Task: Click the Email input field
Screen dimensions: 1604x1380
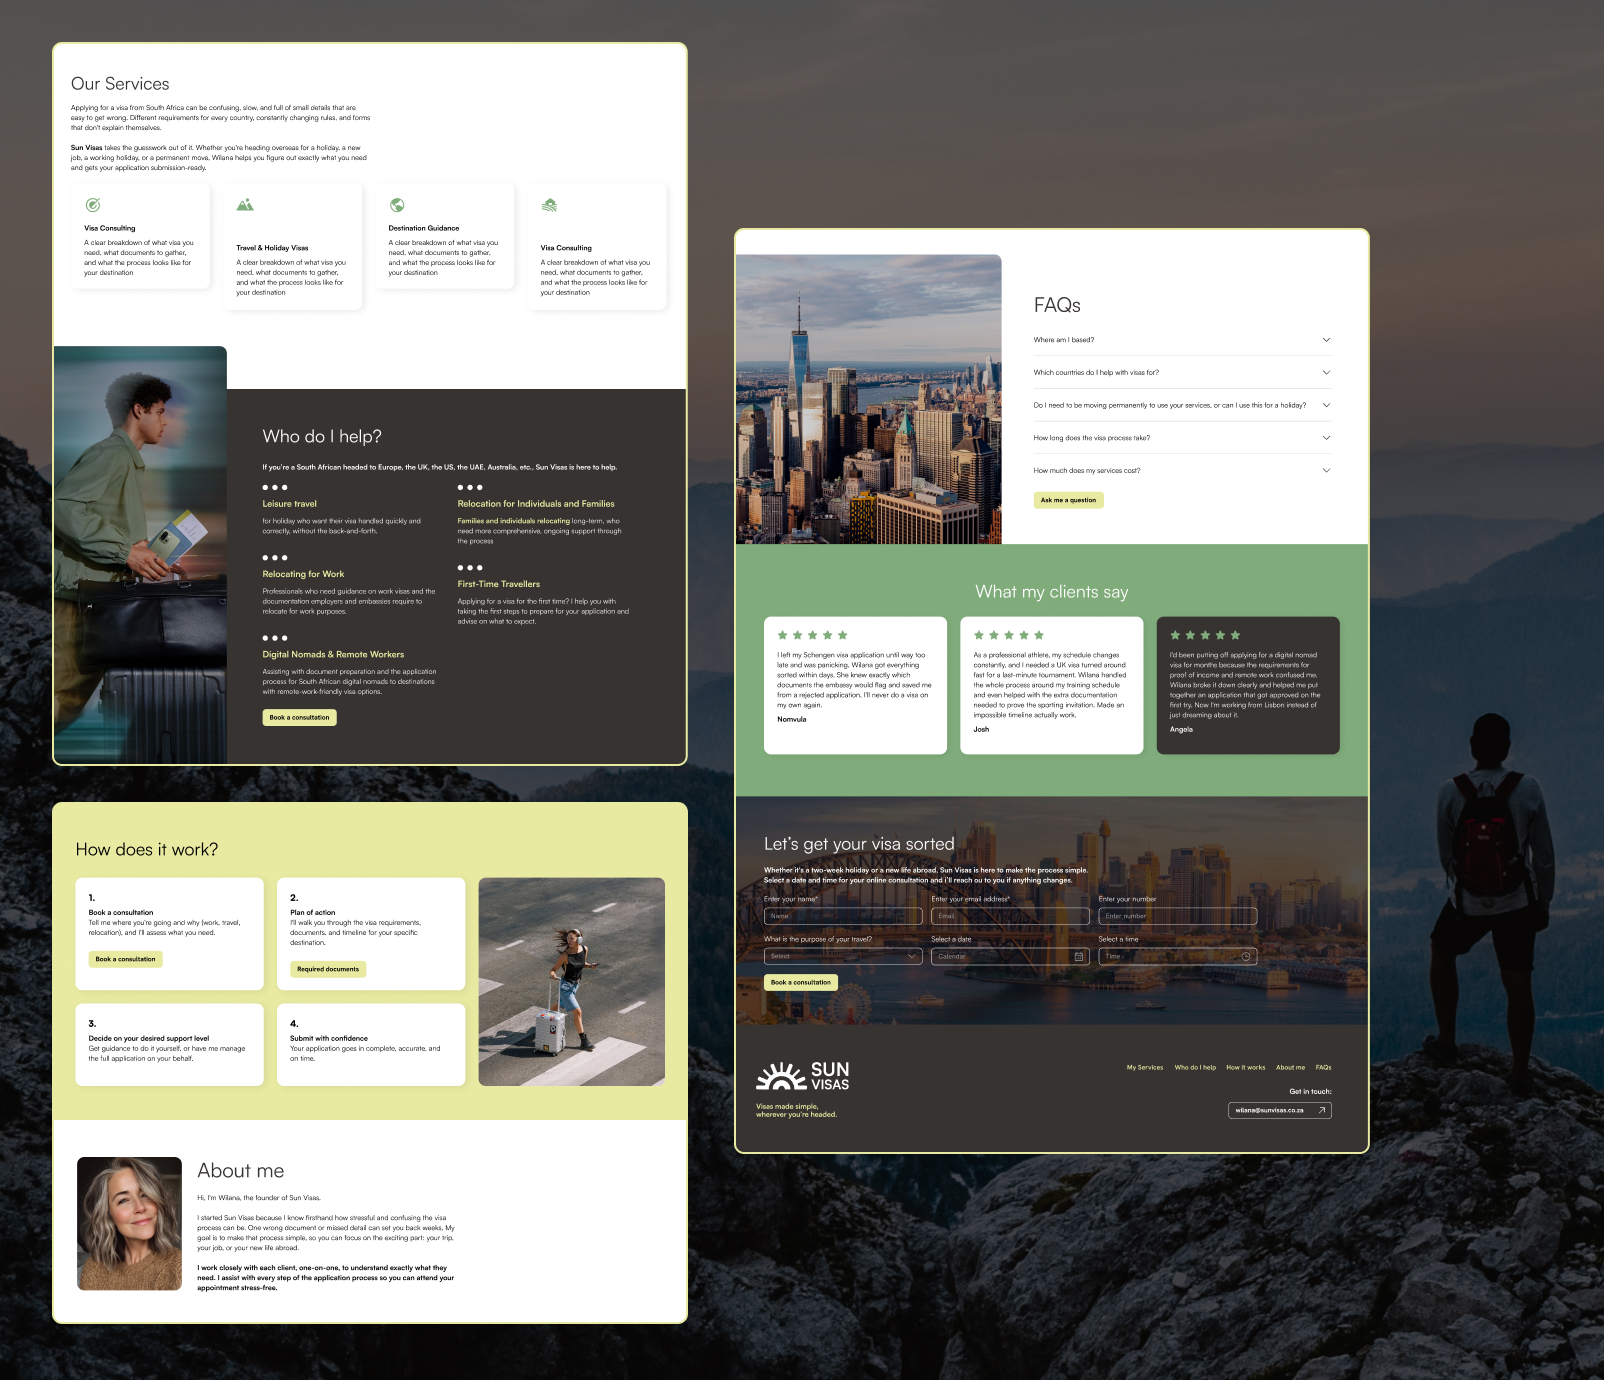Action: [1010, 916]
